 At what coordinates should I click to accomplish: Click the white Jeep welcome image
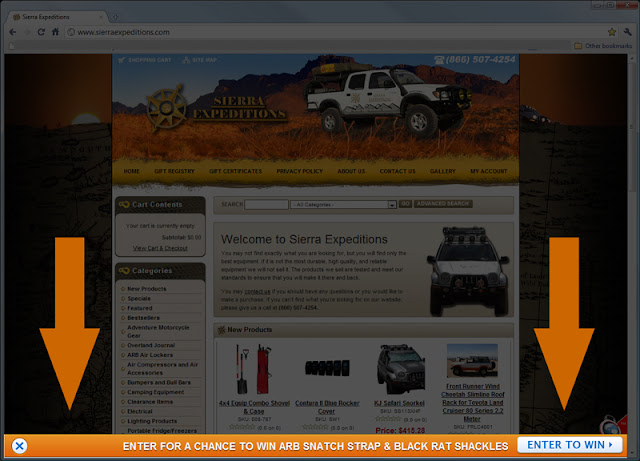(x=468, y=271)
